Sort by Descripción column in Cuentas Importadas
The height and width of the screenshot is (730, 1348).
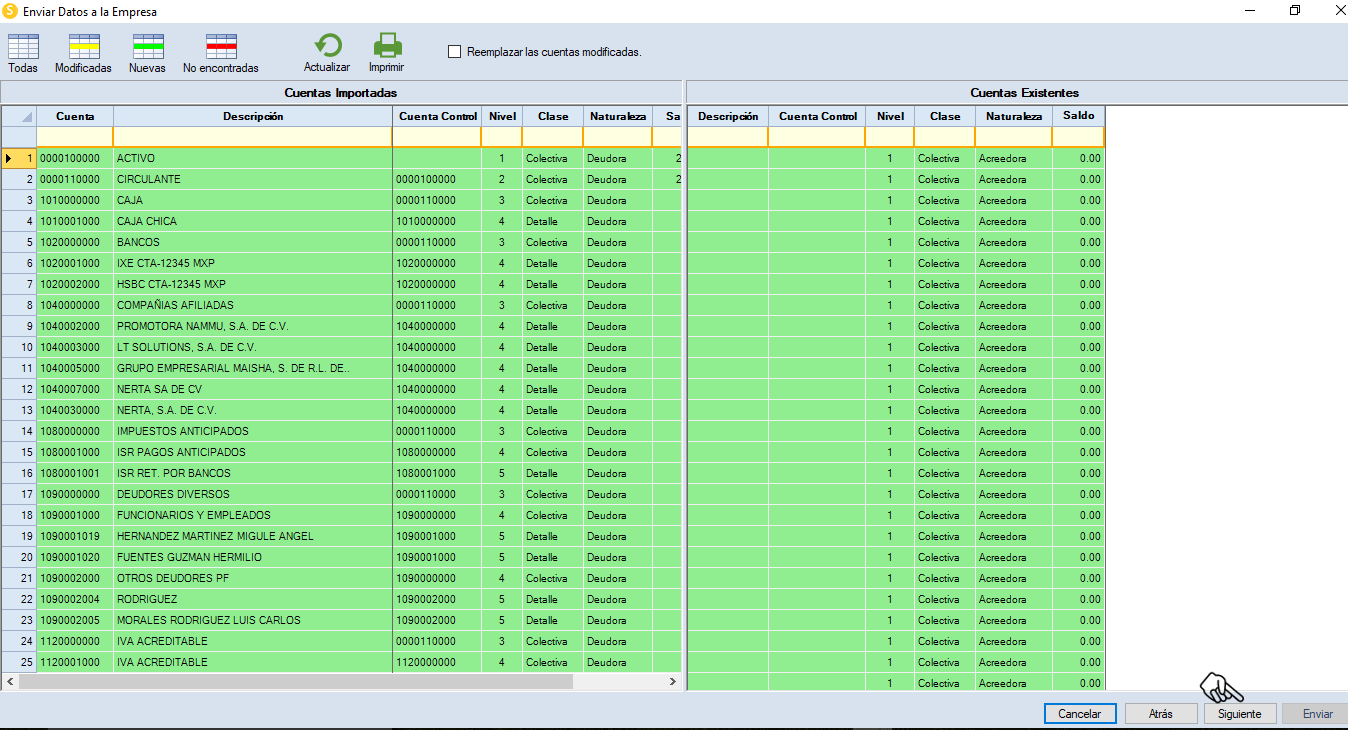253,116
